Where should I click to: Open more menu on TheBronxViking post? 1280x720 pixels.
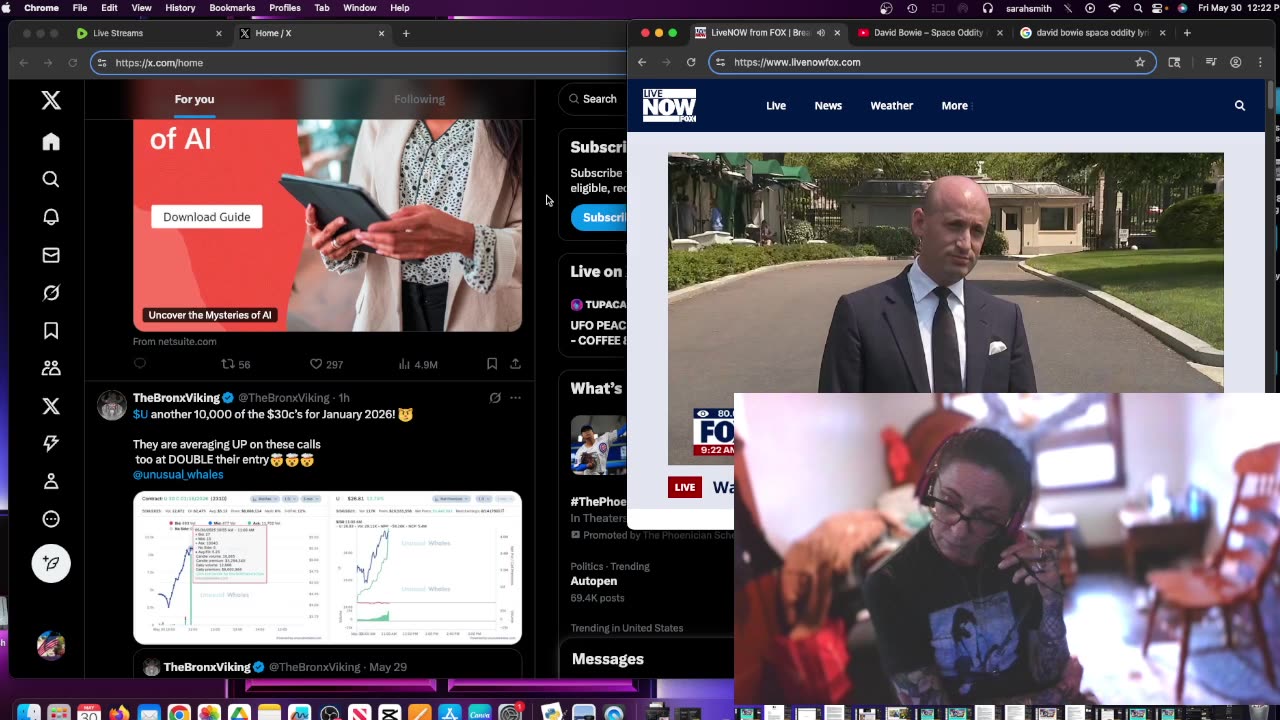(x=515, y=397)
